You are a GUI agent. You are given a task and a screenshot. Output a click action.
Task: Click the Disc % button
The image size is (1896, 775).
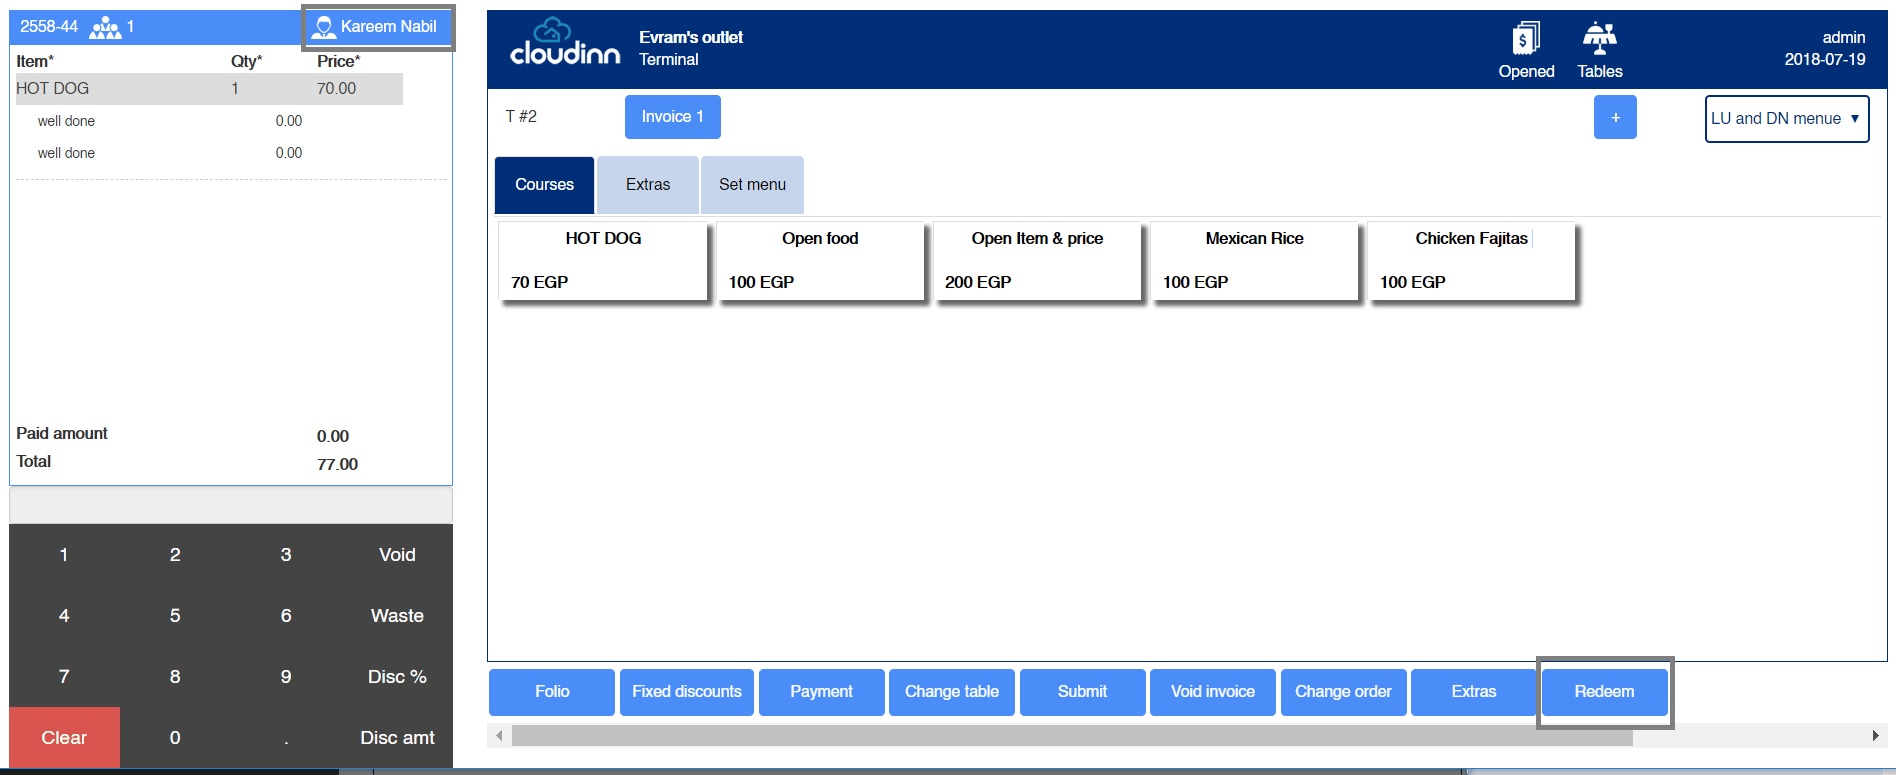click(397, 677)
